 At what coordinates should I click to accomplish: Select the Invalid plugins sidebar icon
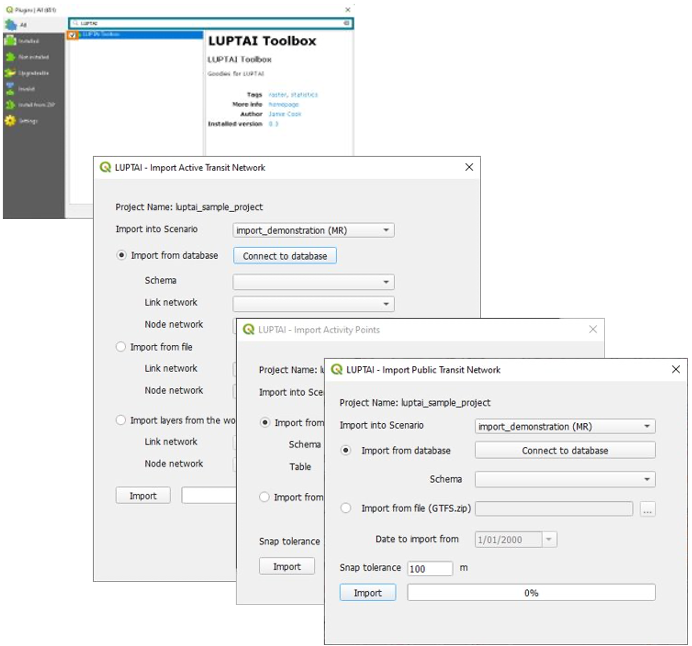point(10,89)
